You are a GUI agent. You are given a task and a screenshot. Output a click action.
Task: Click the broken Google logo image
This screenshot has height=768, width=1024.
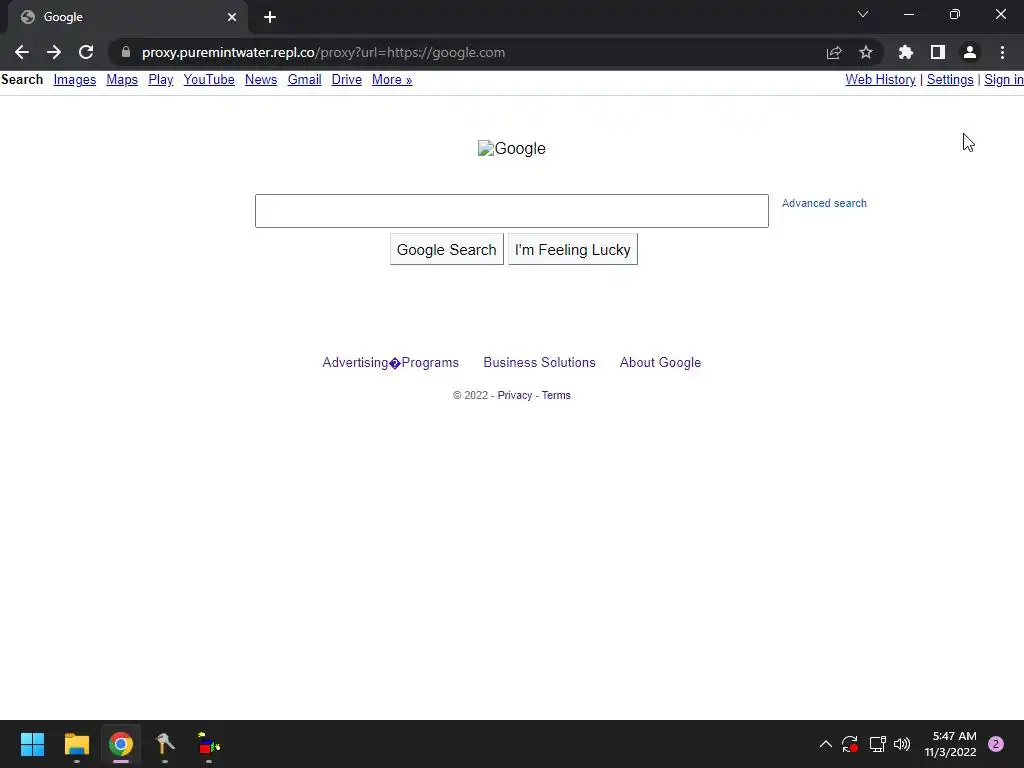[x=511, y=148]
